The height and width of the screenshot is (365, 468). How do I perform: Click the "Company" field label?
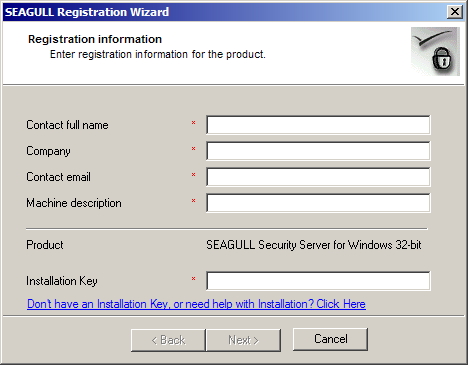48,151
